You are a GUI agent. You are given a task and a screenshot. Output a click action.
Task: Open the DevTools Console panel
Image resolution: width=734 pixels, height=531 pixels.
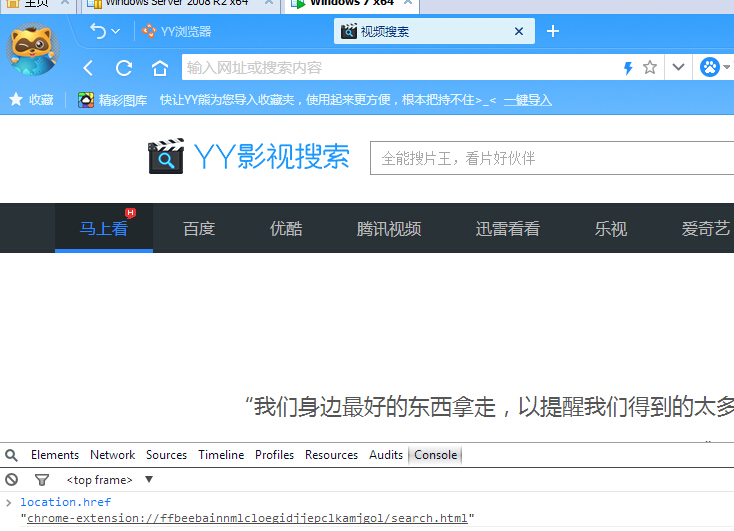[435, 455]
